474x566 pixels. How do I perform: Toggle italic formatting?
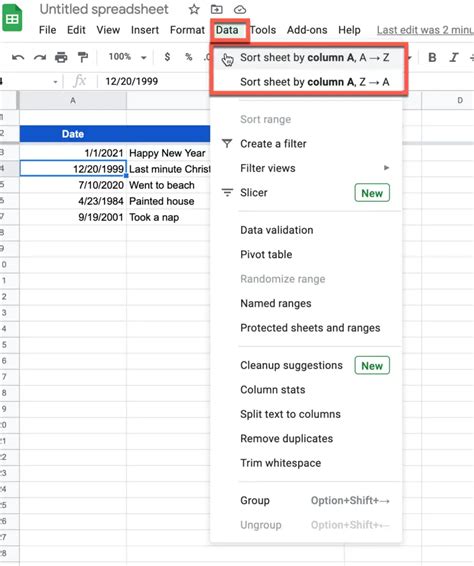(453, 57)
